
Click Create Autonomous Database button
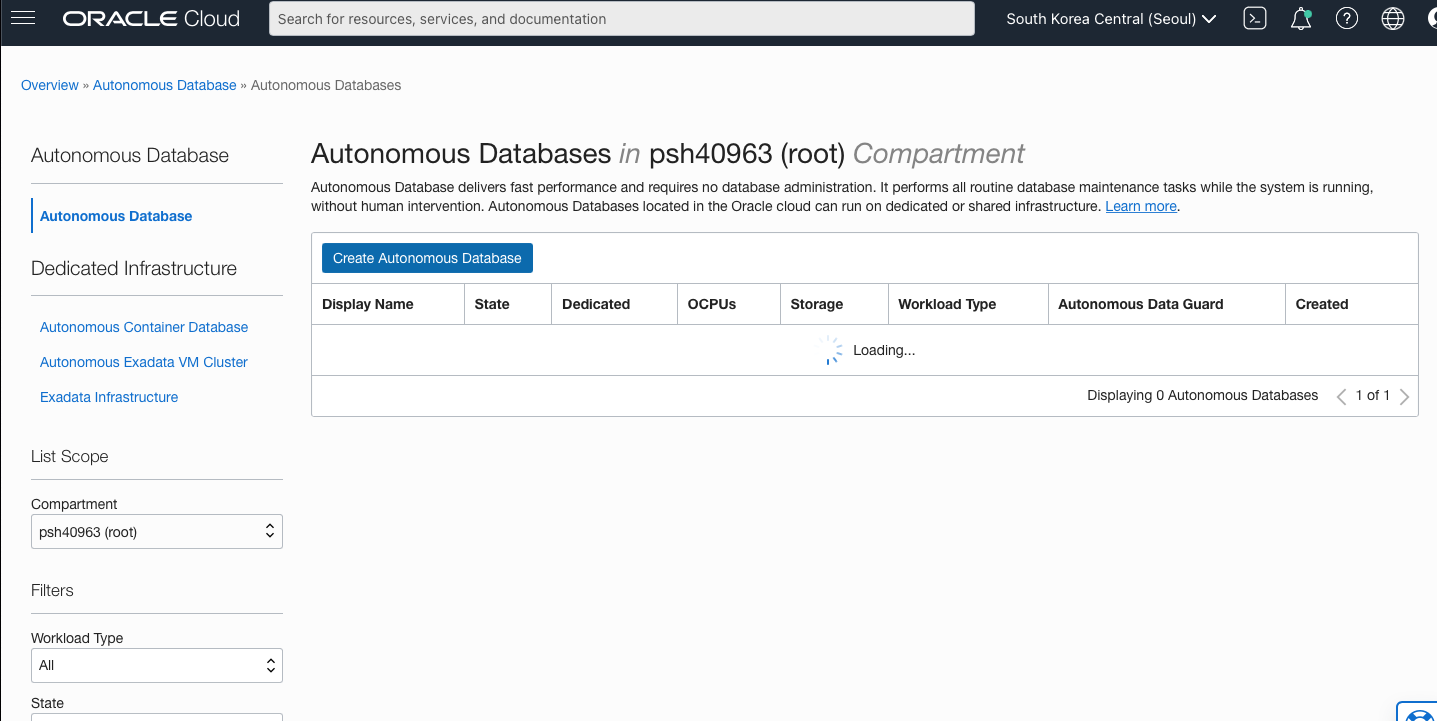pyautogui.click(x=427, y=258)
